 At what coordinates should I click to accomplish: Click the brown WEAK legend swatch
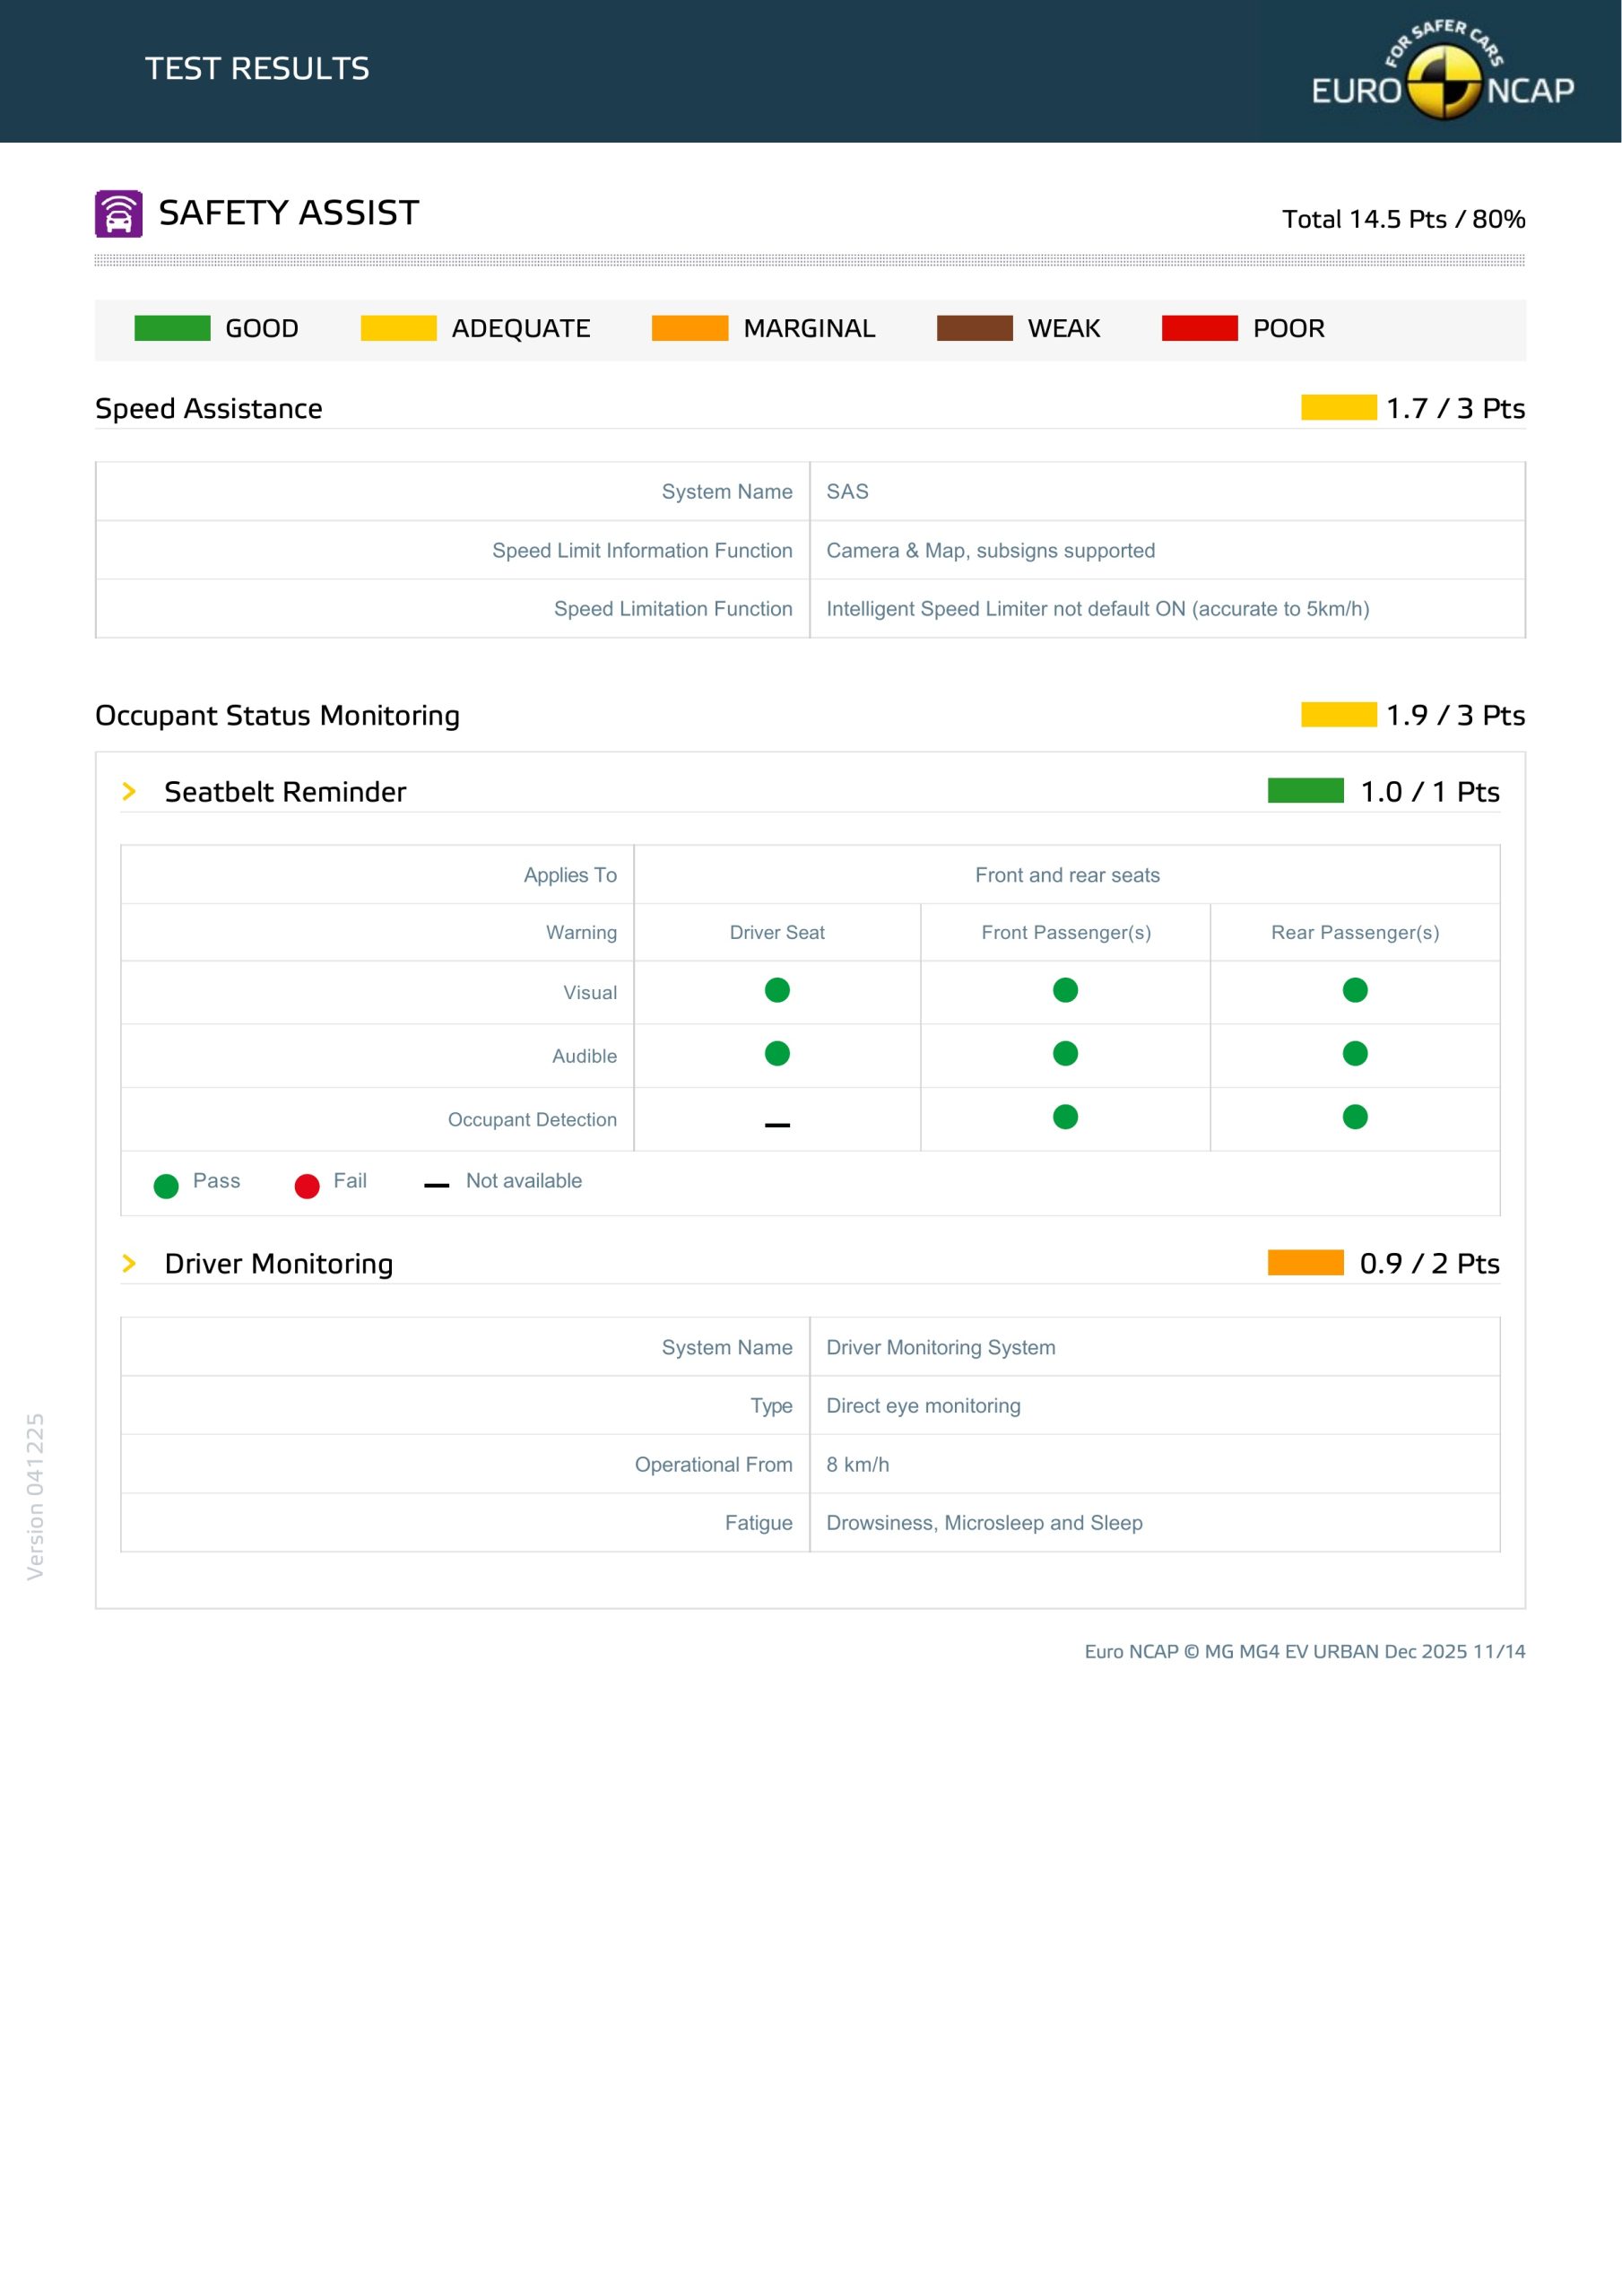974,328
